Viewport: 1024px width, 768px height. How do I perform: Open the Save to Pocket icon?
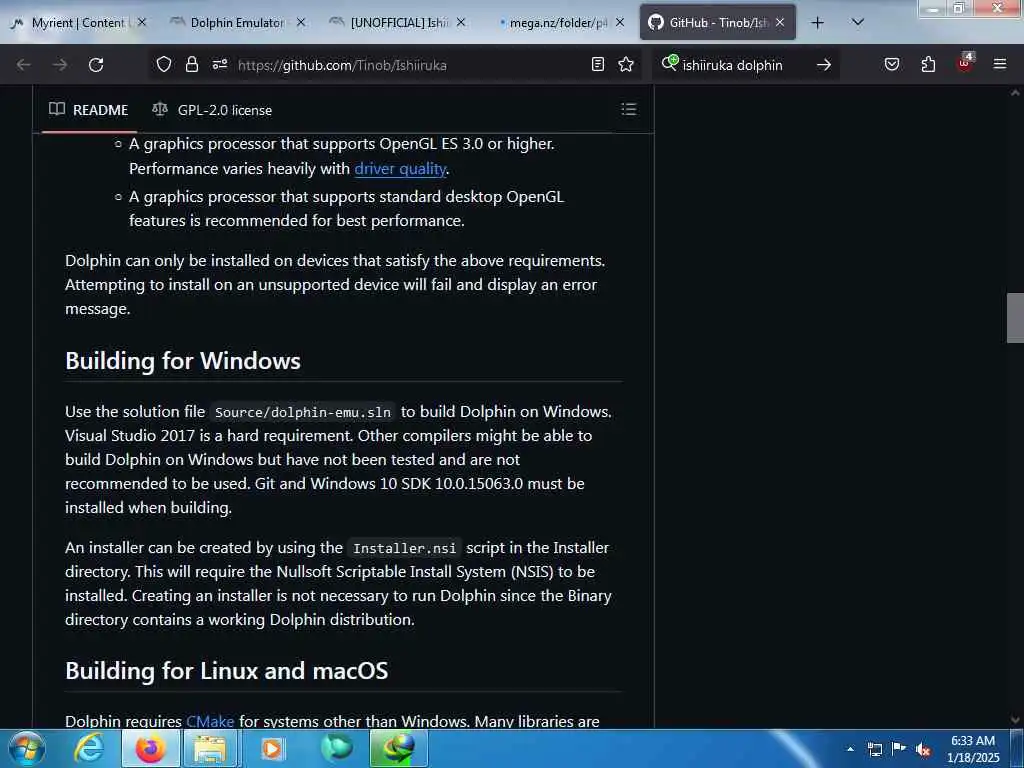click(892, 64)
